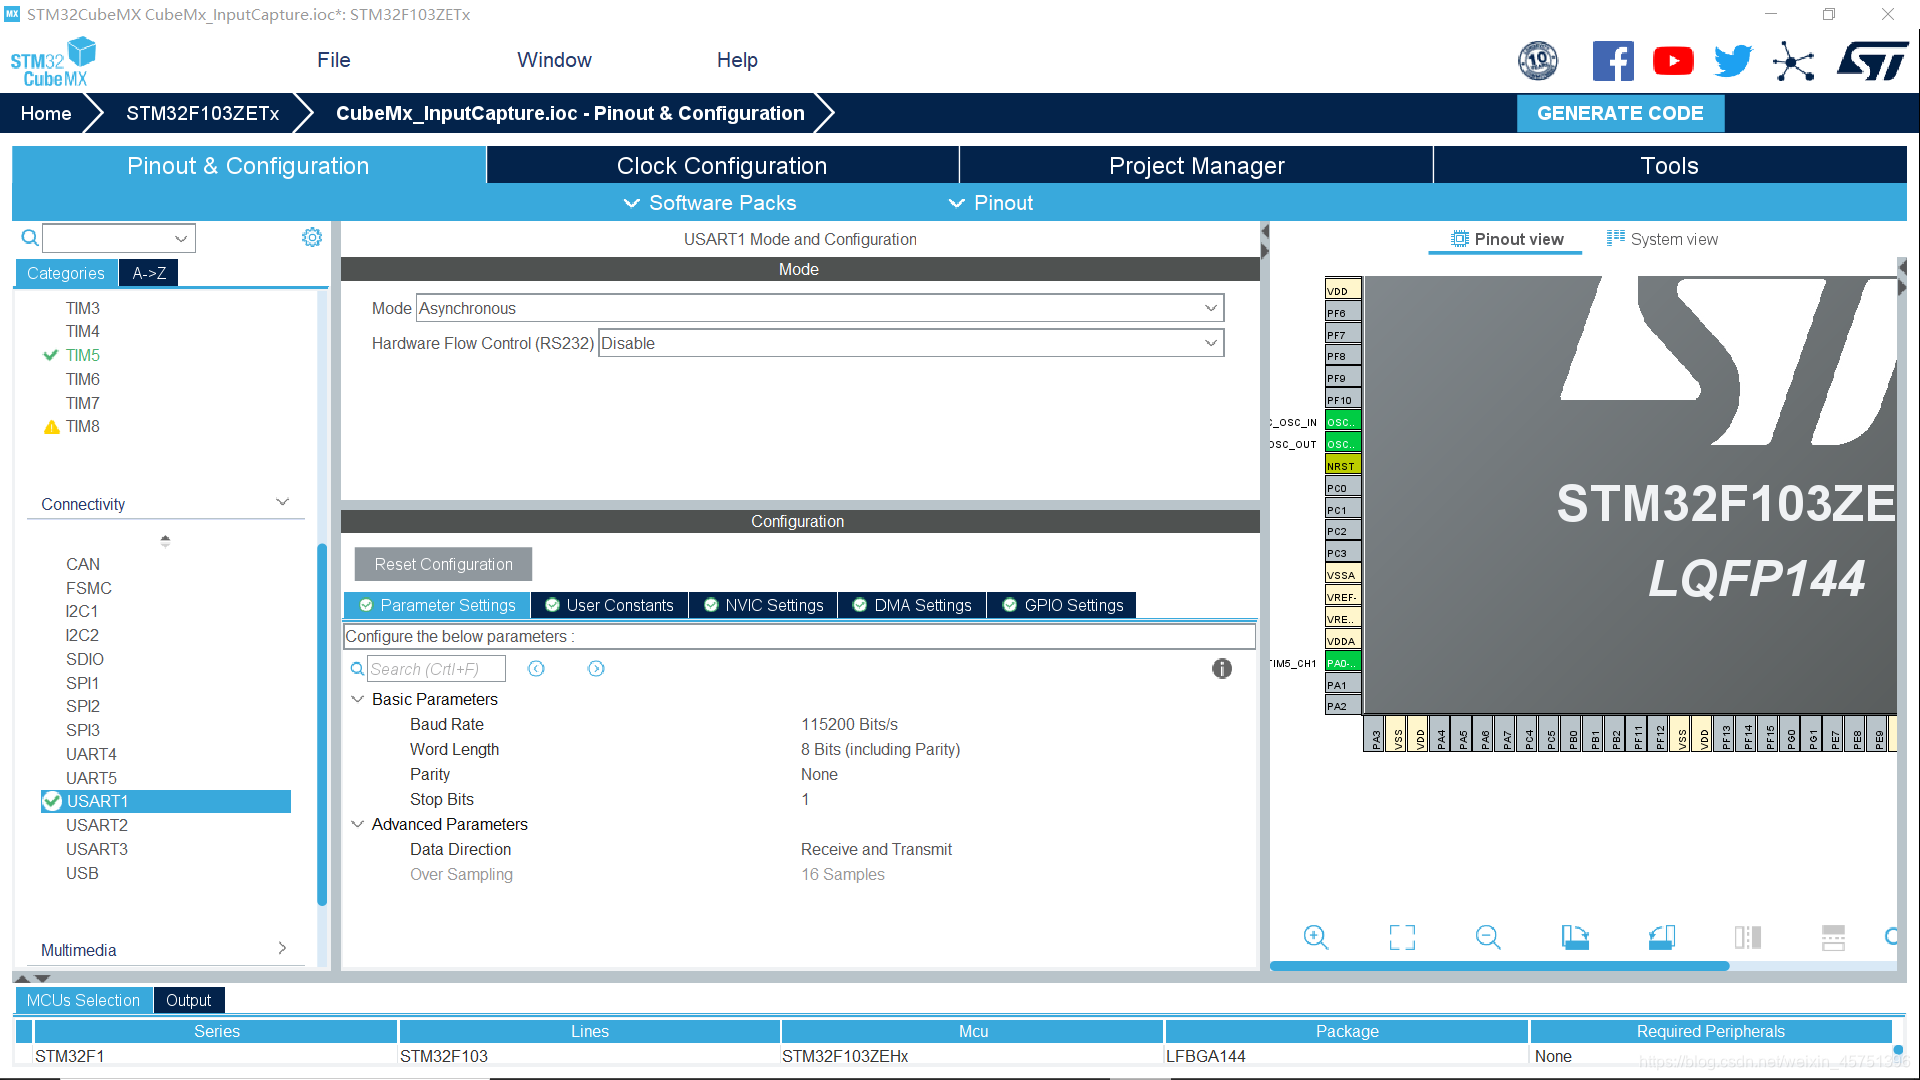The image size is (1920, 1080).
Task: Click the TIM5 enabled checkmark icon
Action: 51,355
